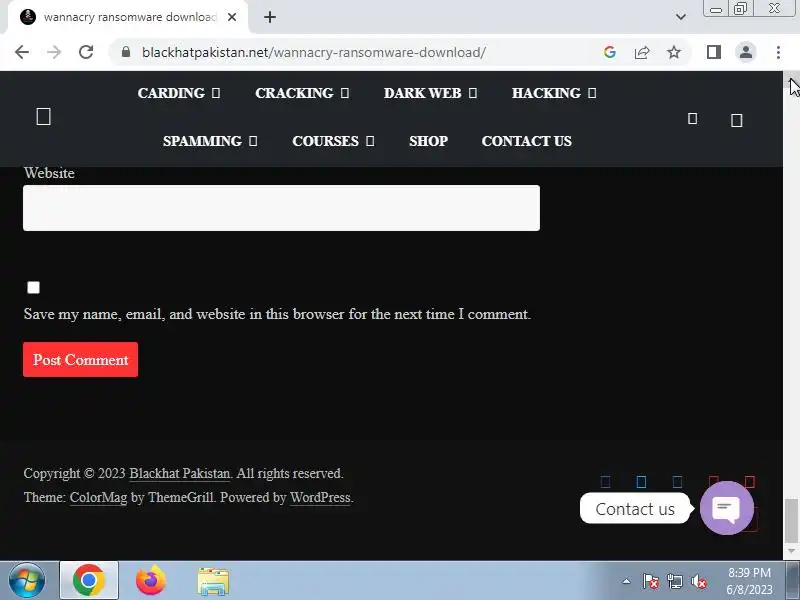Open the Windows Start menu
The image size is (800, 600).
[27, 581]
